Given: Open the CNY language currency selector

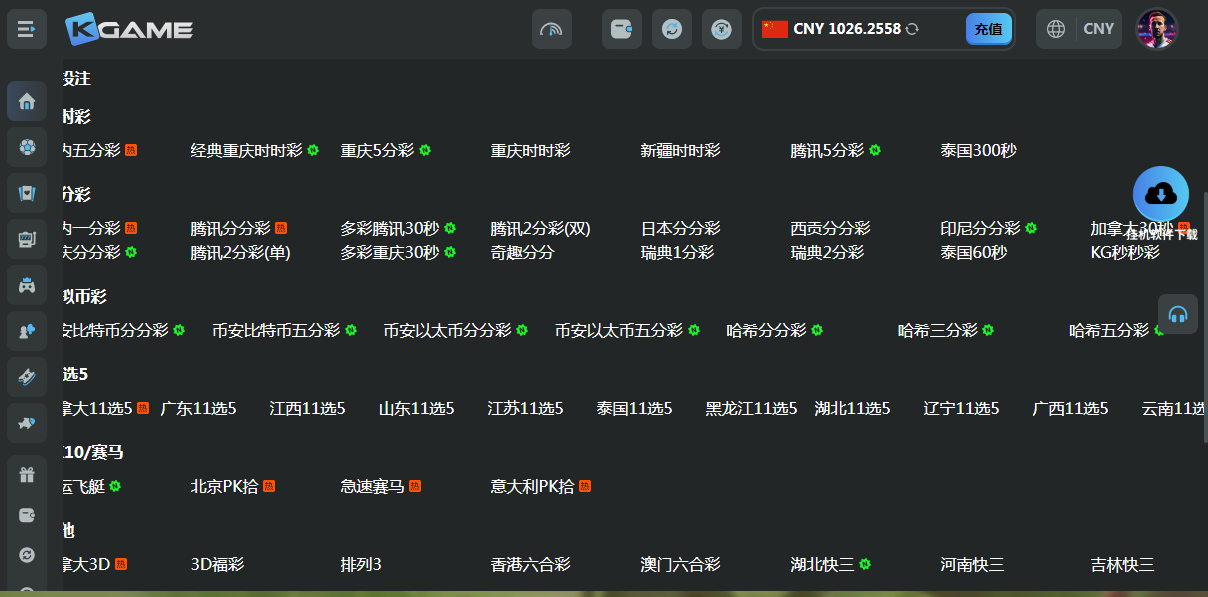Looking at the screenshot, I should coord(1079,29).
